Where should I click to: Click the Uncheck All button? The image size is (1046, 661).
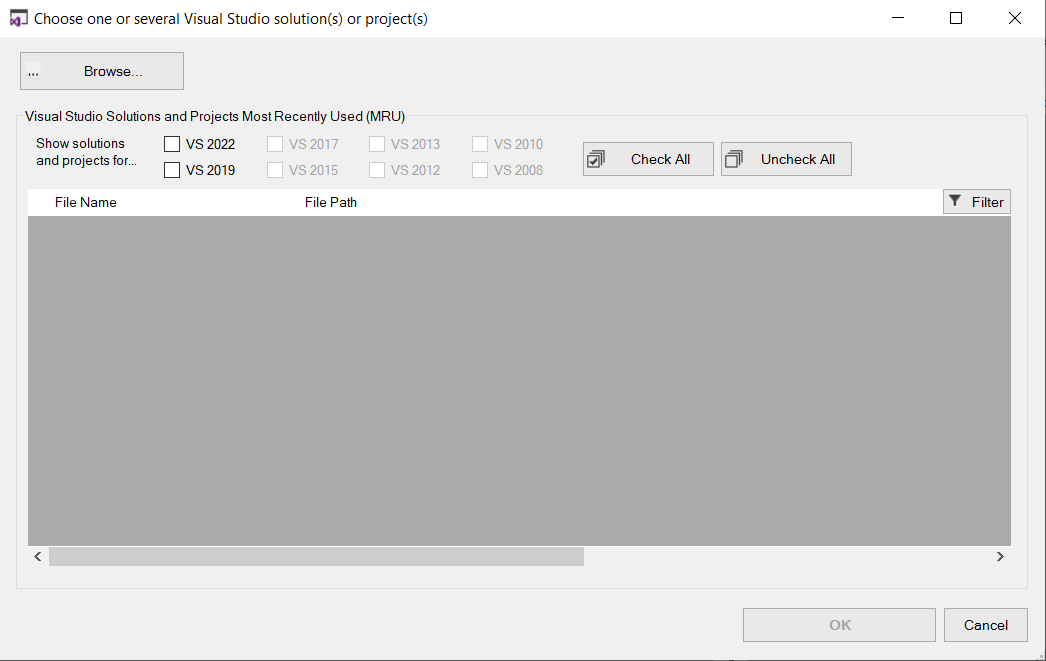coord(787,159)
